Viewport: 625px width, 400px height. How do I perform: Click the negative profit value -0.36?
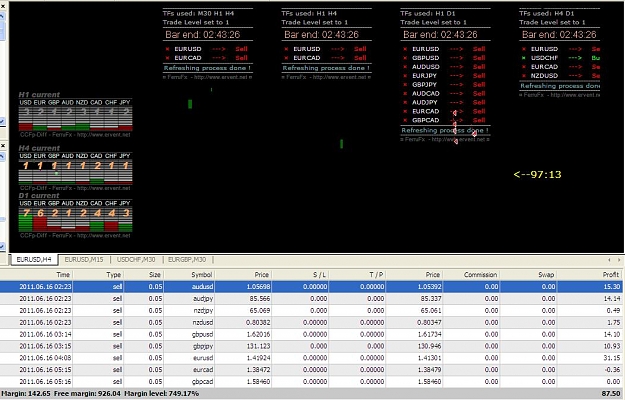[x=613, y=370]
